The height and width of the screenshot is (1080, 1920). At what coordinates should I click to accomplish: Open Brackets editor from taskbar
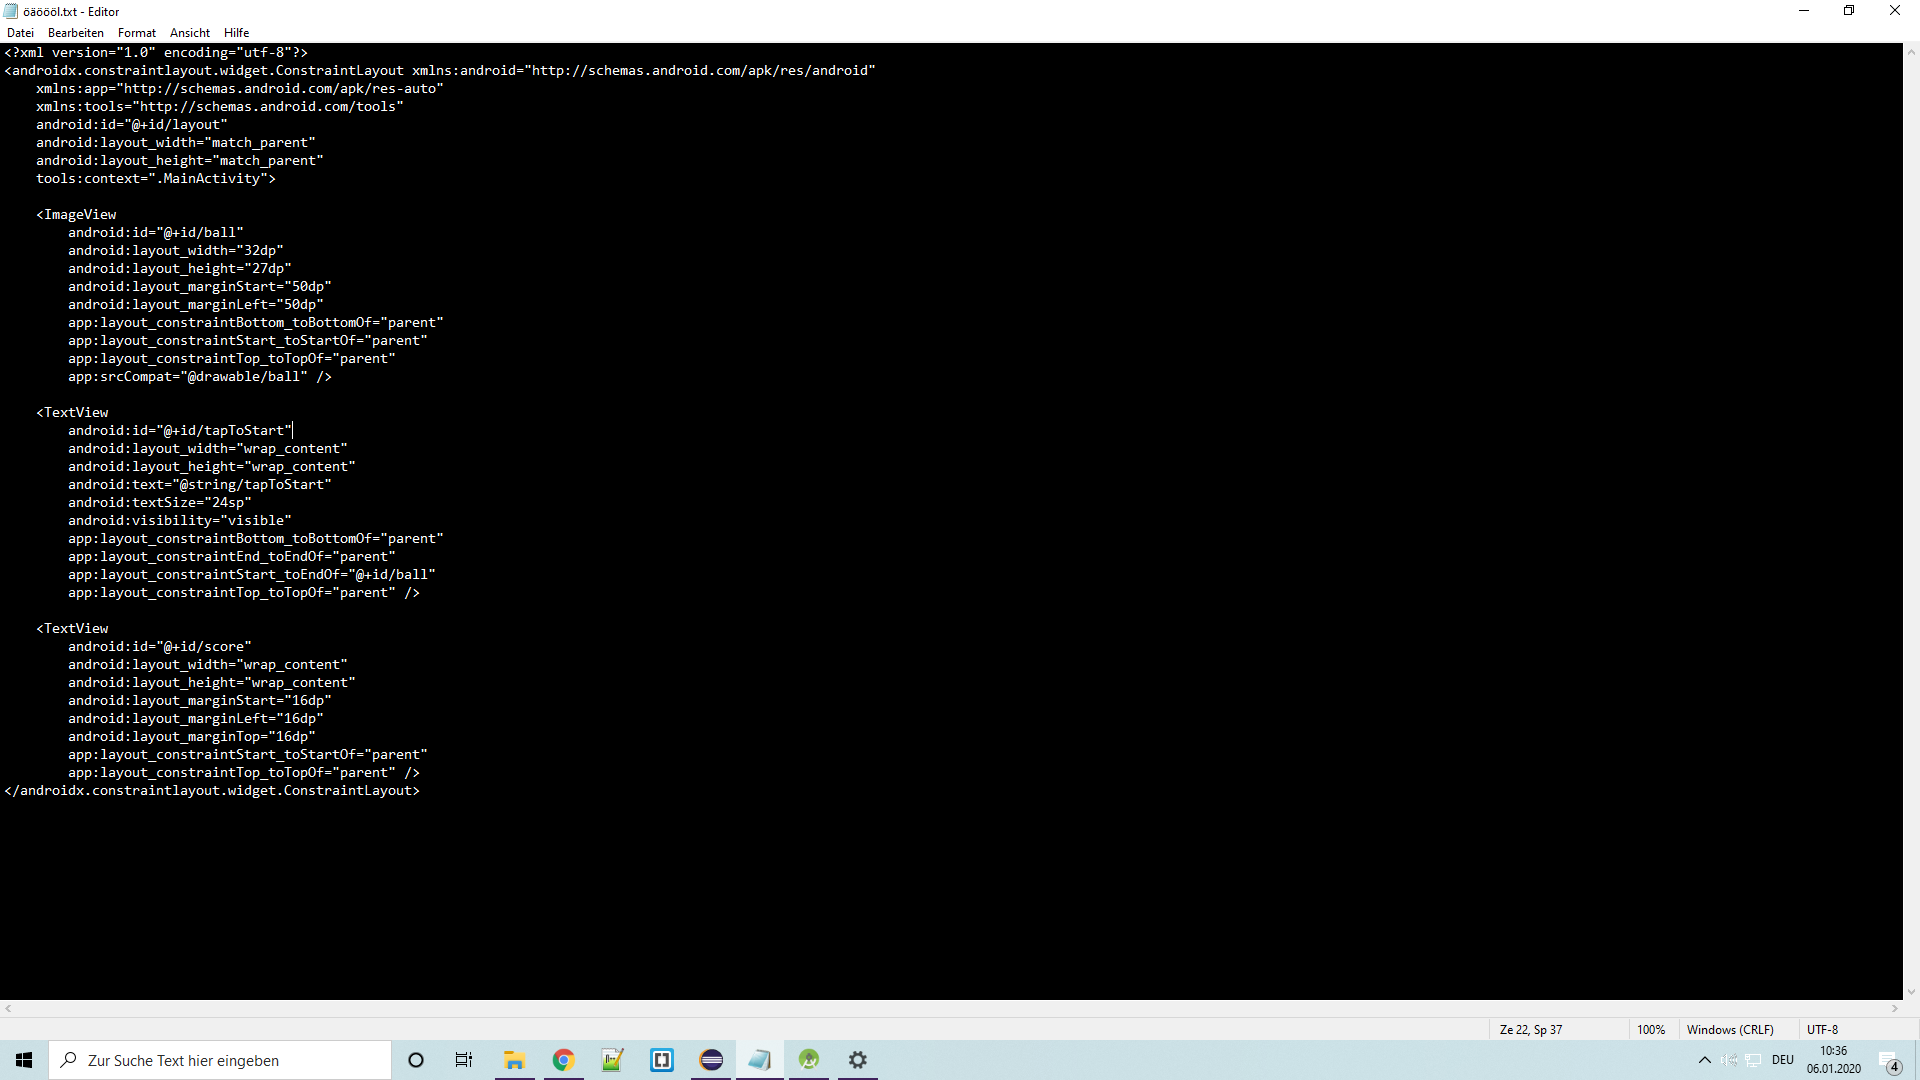(x=662, y=1060)
